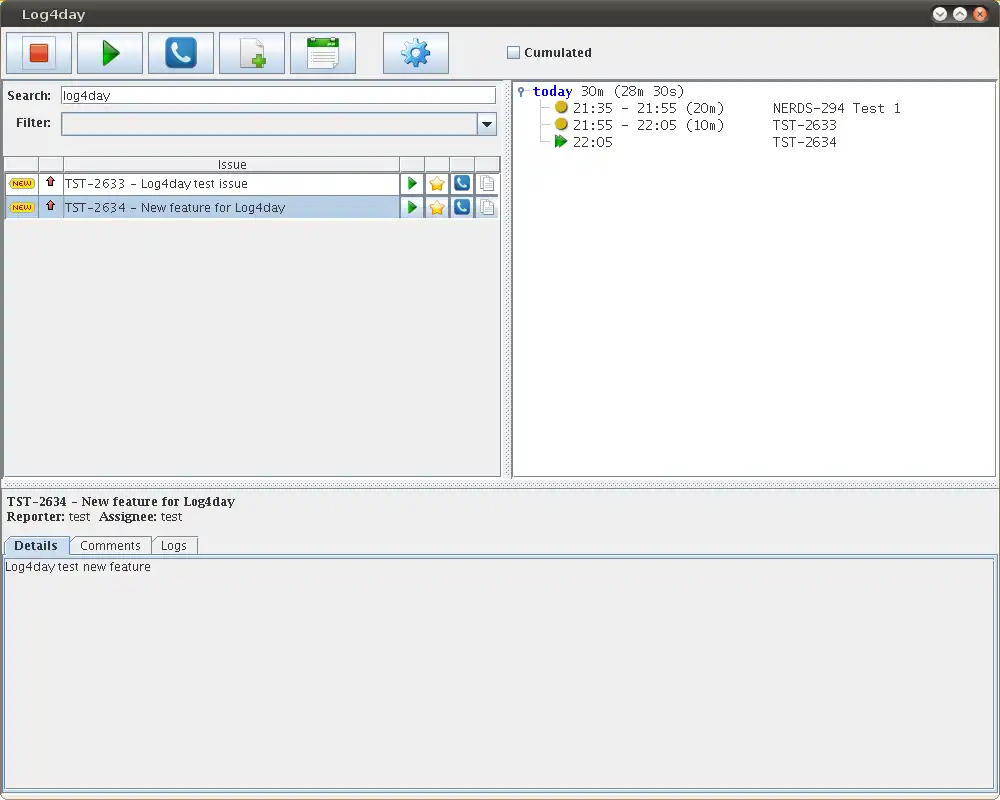This screenshot has height=800, width=1000.
Task: Open the Filter combo box
Action: click(x=279, y=124)
